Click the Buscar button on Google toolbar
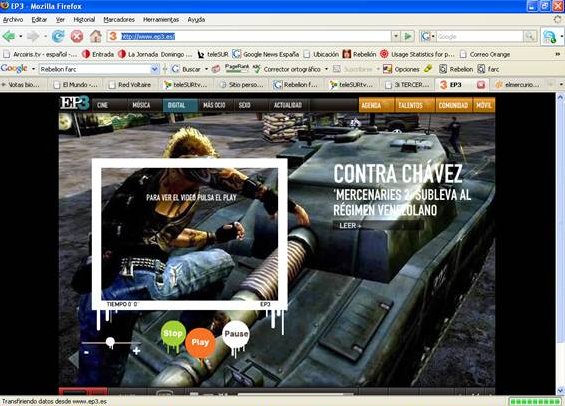The width and height of the screenshot is (565, 406). point(186,69)
